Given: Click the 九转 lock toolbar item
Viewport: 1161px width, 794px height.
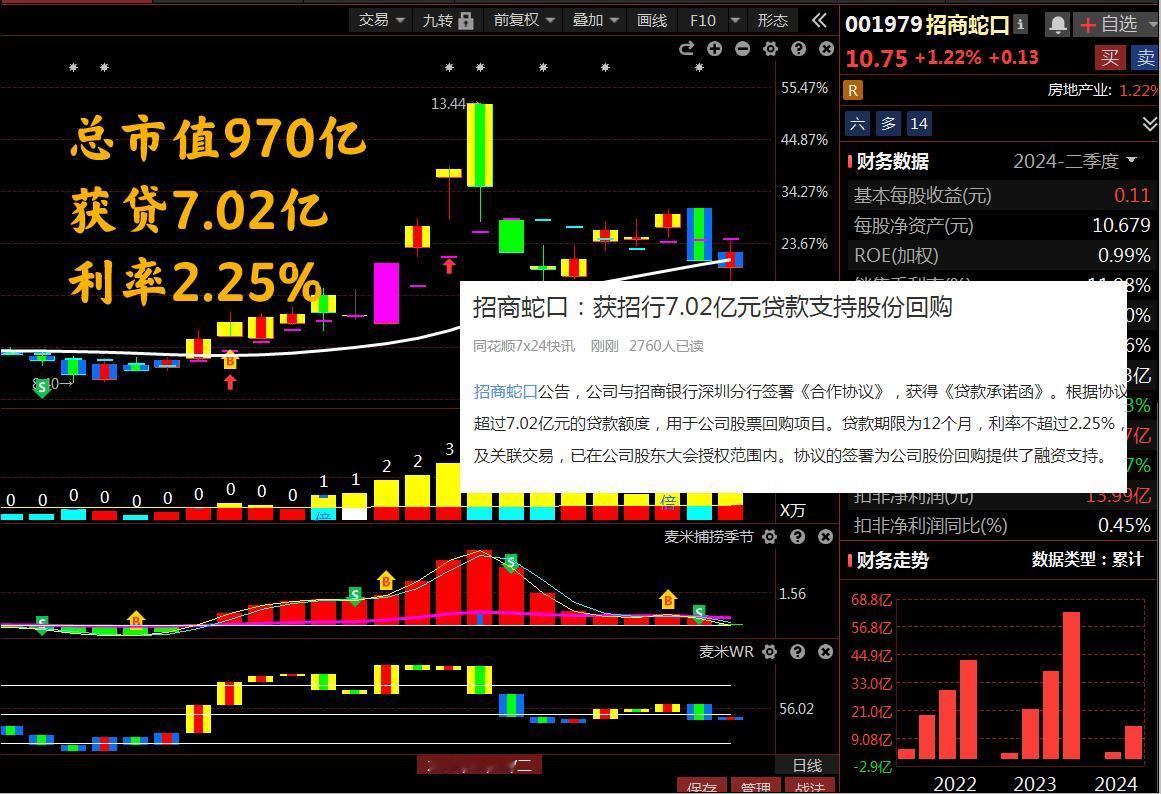Looking at the screenshot, I should click(x=447, y=20).
